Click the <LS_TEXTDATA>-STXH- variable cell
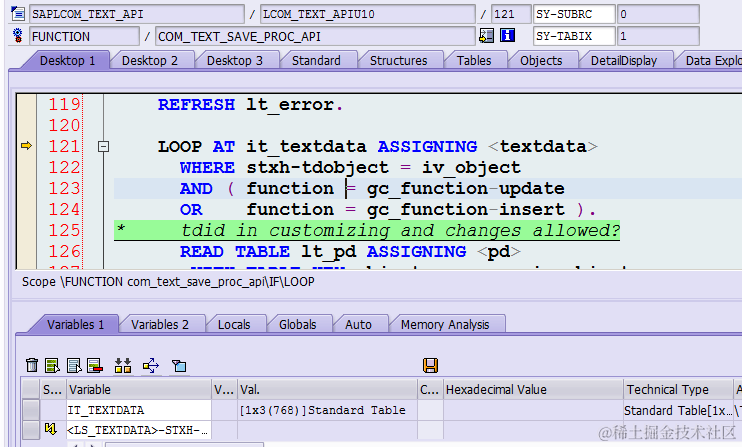The width and height of the screenshot is (742, 447). pos(139,430)
